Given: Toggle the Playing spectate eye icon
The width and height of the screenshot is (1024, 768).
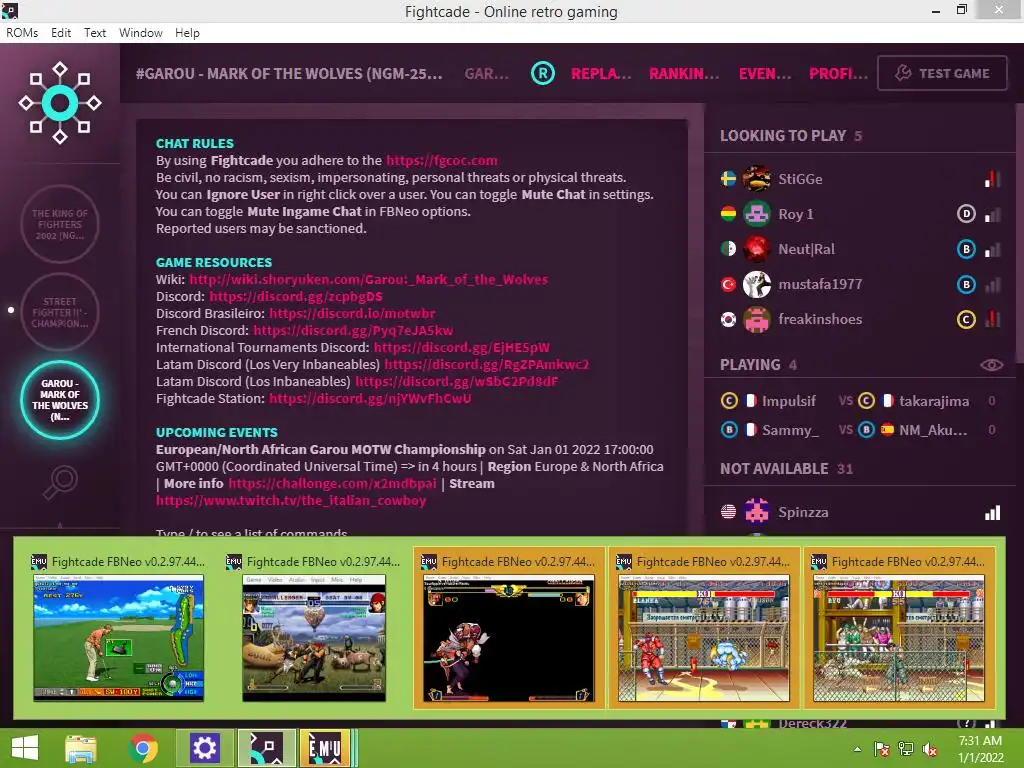Looking at the screenshot, I should tap(991, 365).
